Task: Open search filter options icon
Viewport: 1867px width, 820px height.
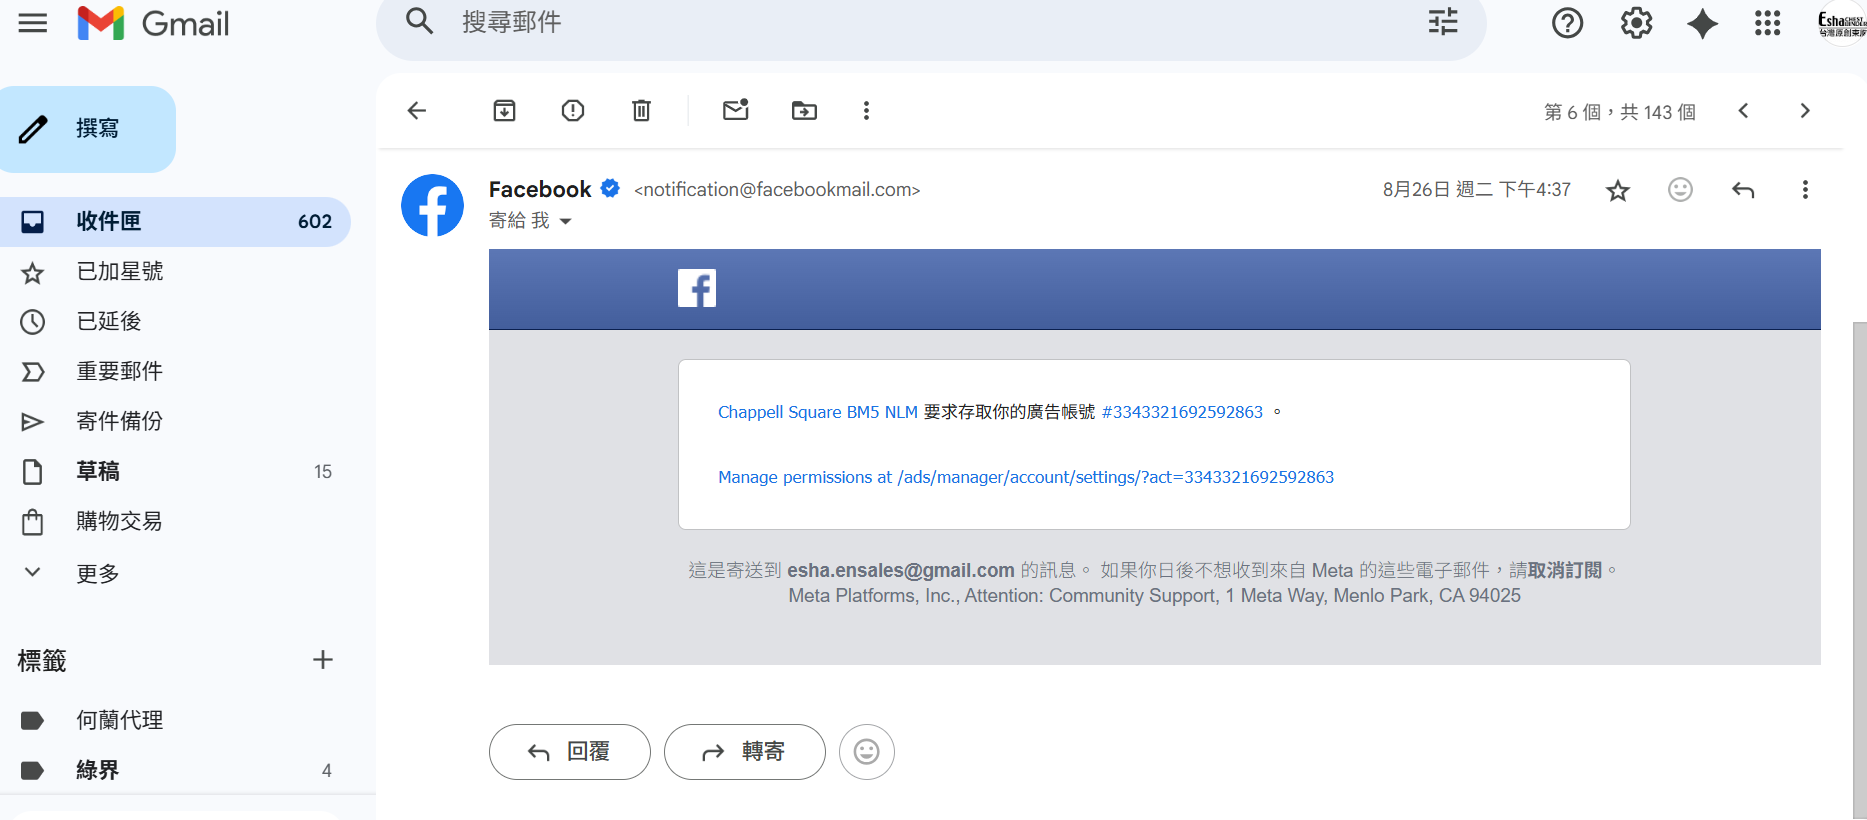Action: point(1442,22)
